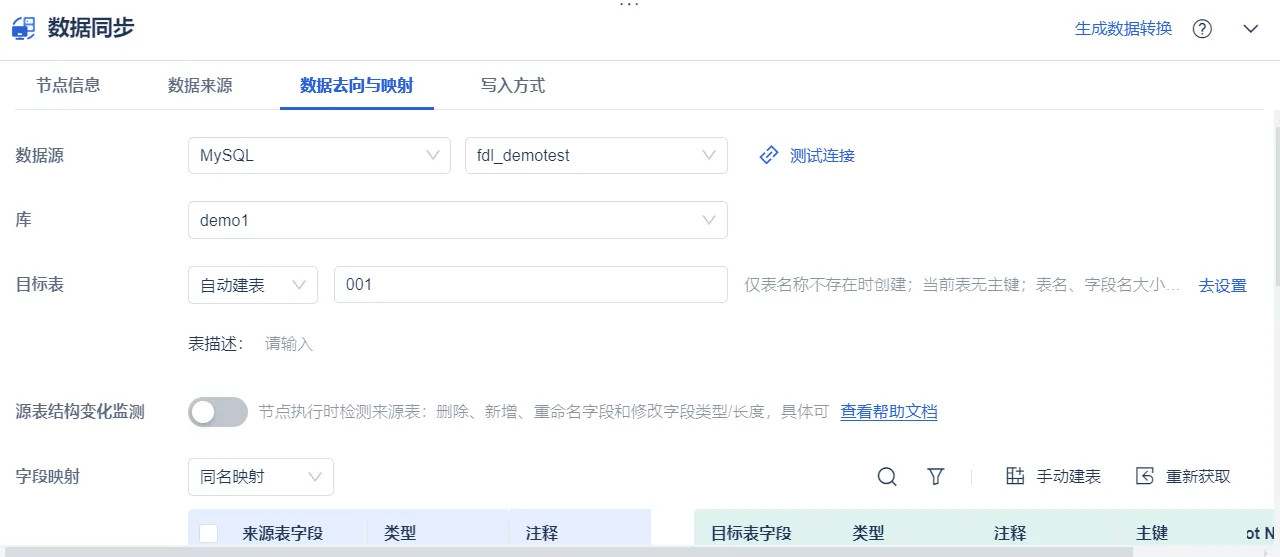Click the 主键 column header
1280x557 pixels.
[1152, 533]
